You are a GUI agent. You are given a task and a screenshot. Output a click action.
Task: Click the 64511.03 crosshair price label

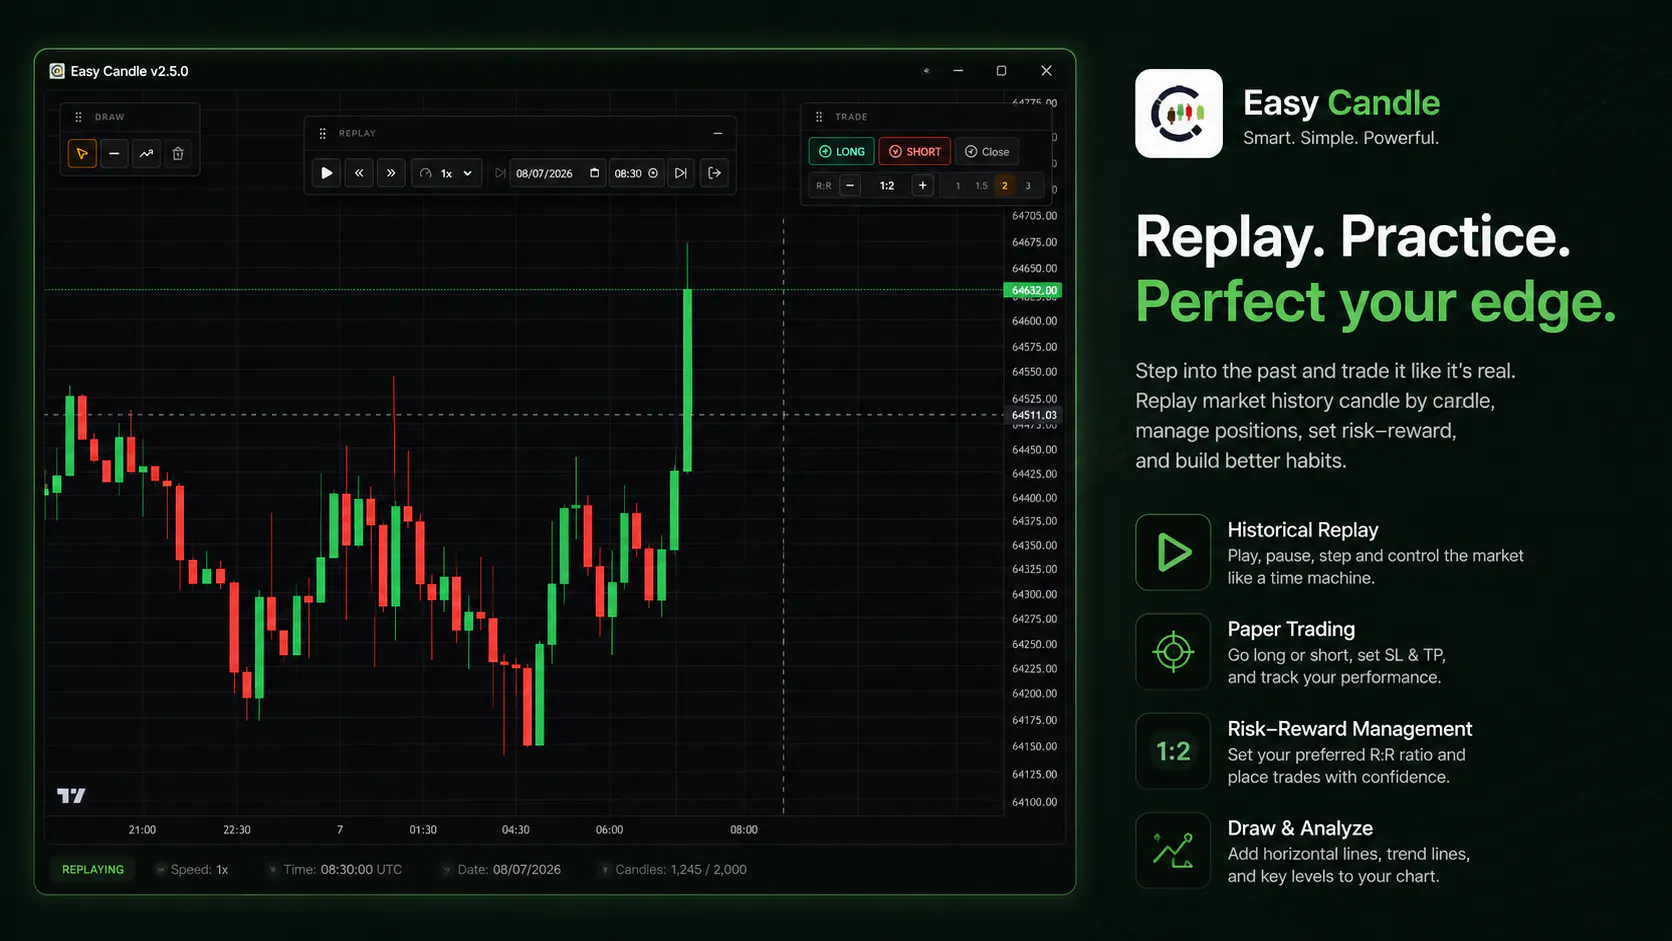point(1033,415)
